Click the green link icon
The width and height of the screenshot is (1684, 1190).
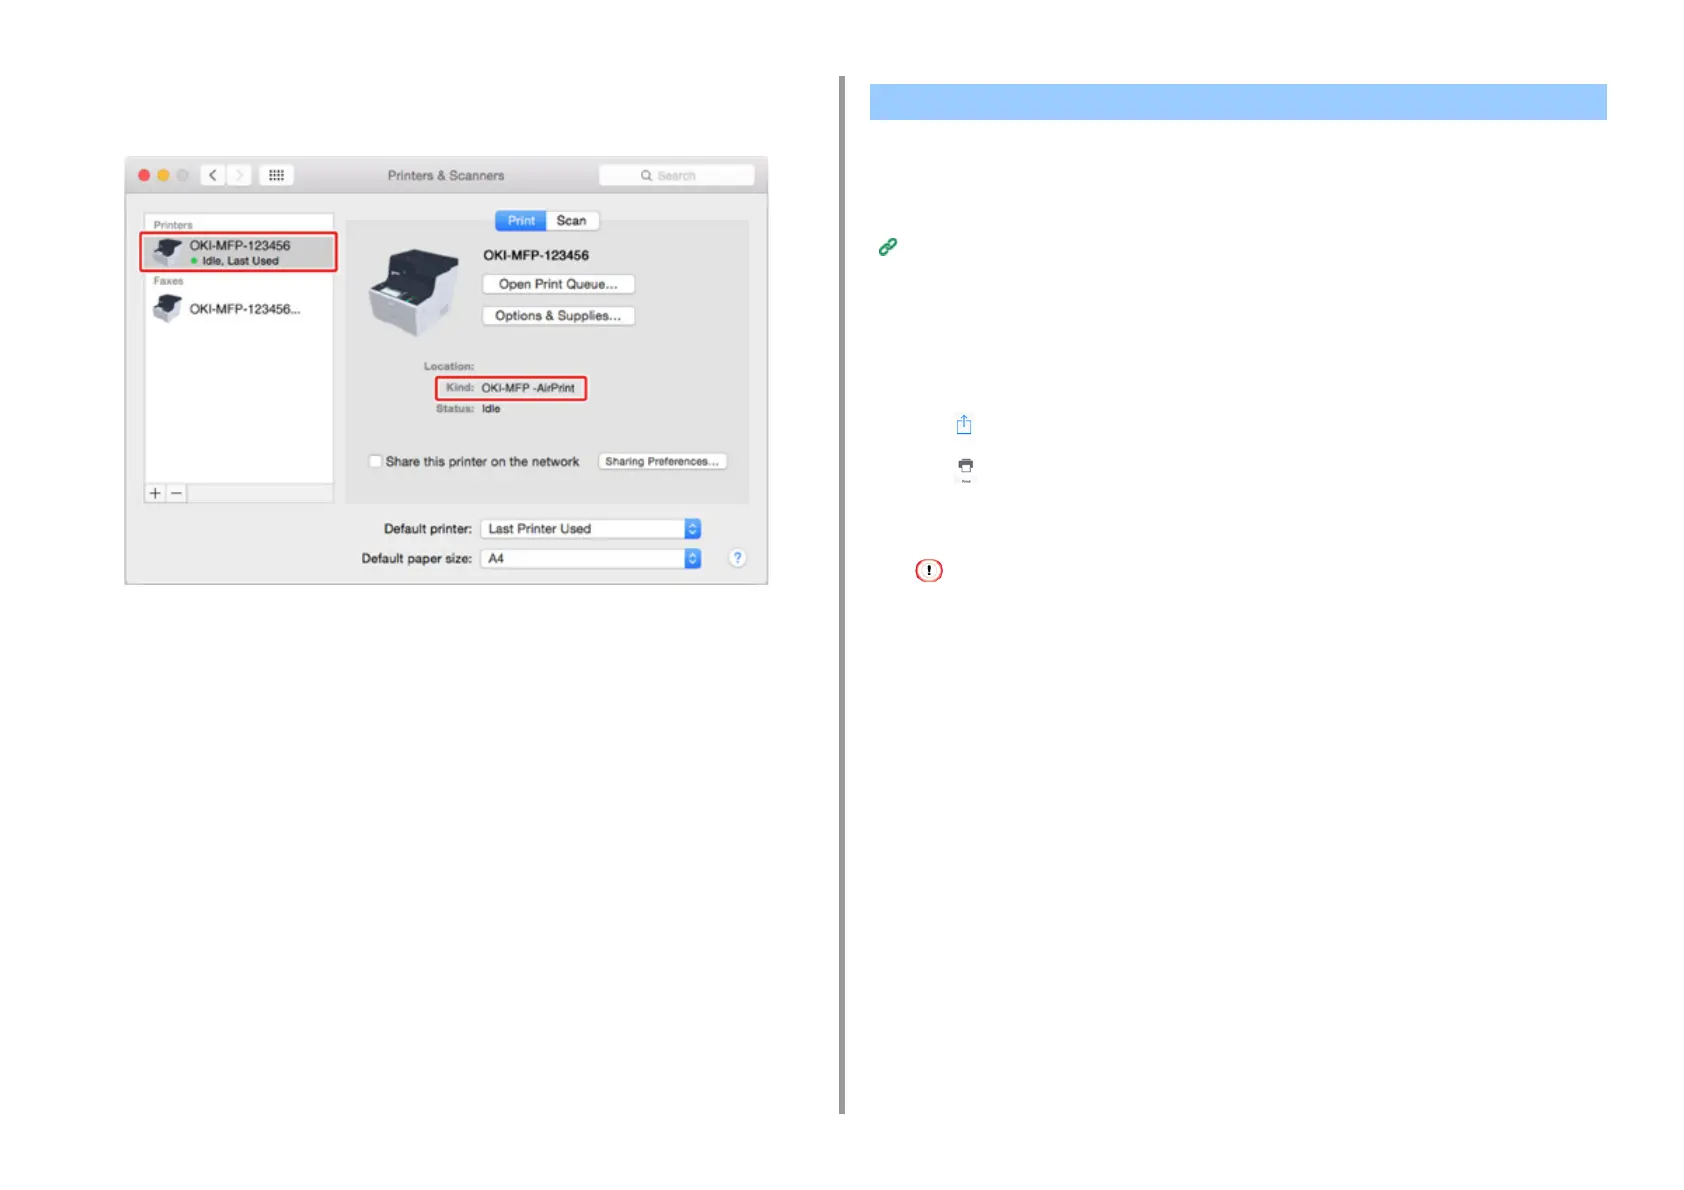tap(888, 247)
